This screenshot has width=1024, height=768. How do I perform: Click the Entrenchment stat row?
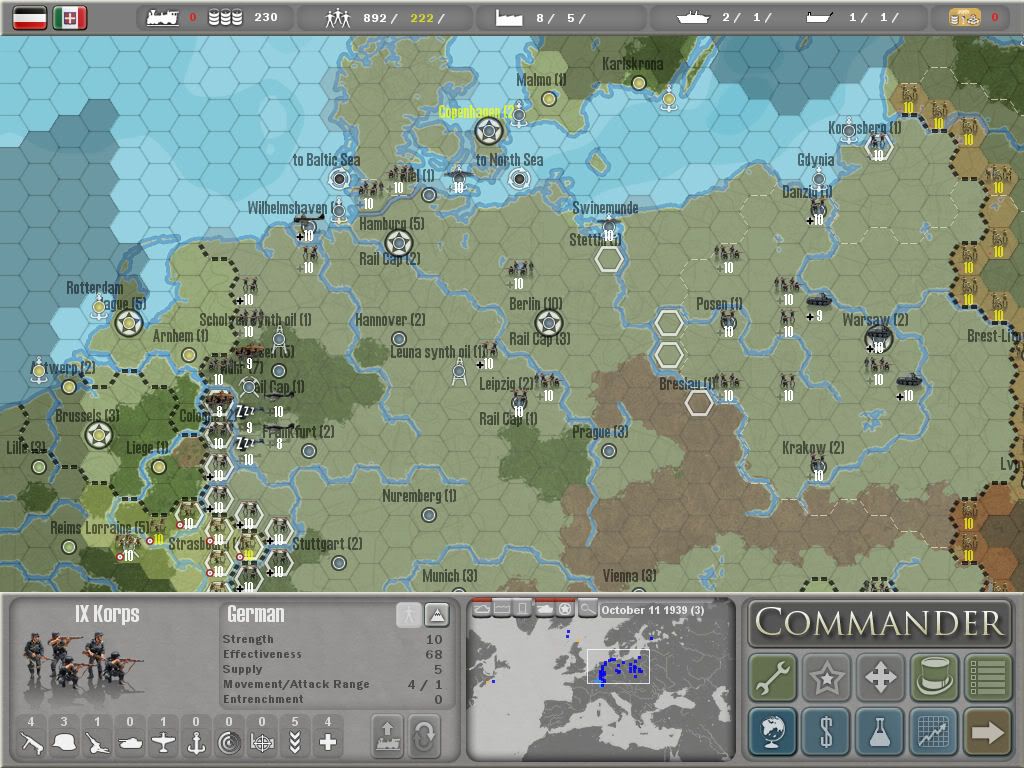tap(332, 699)
